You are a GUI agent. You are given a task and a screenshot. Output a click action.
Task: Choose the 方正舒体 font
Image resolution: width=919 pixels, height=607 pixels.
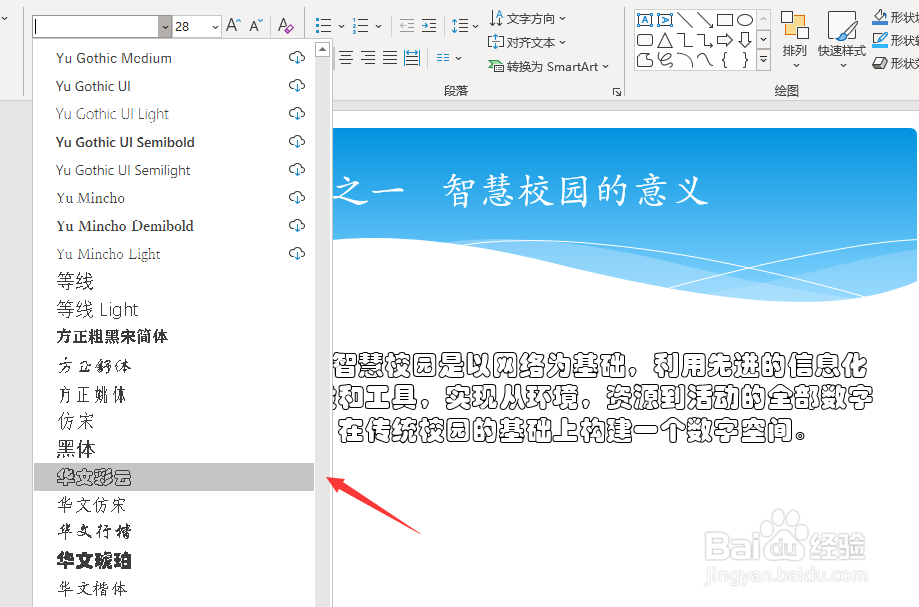click(x=174, y=366)
